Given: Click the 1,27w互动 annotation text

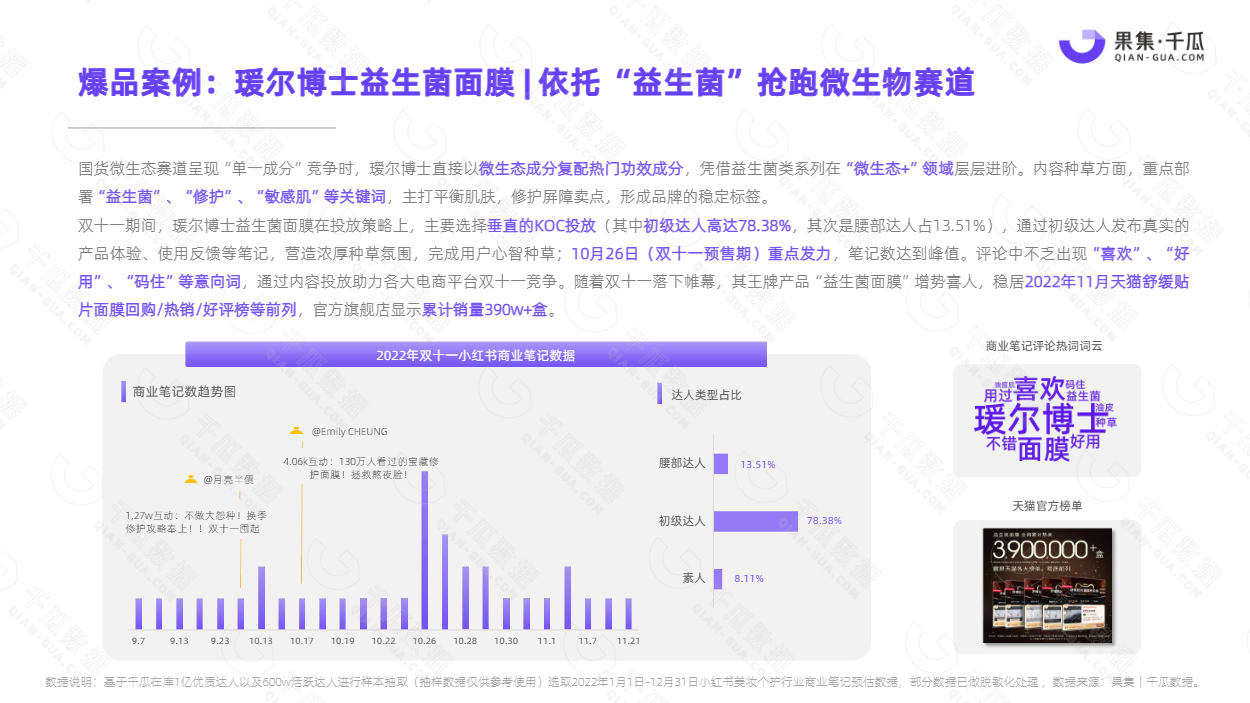Looking at the screenshot, I should click(x=194, y=520).
